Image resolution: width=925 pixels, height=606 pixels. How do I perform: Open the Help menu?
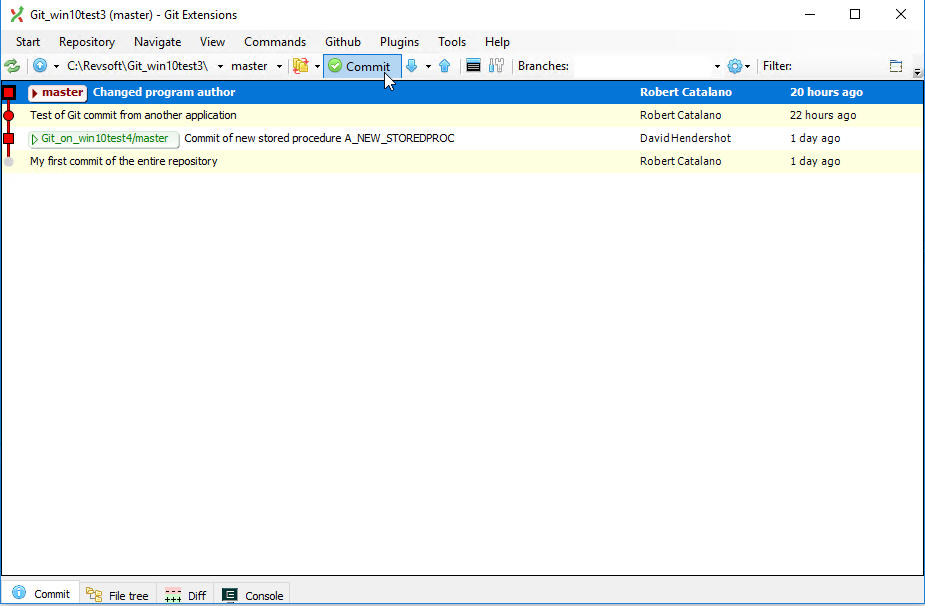pos(497,42)
